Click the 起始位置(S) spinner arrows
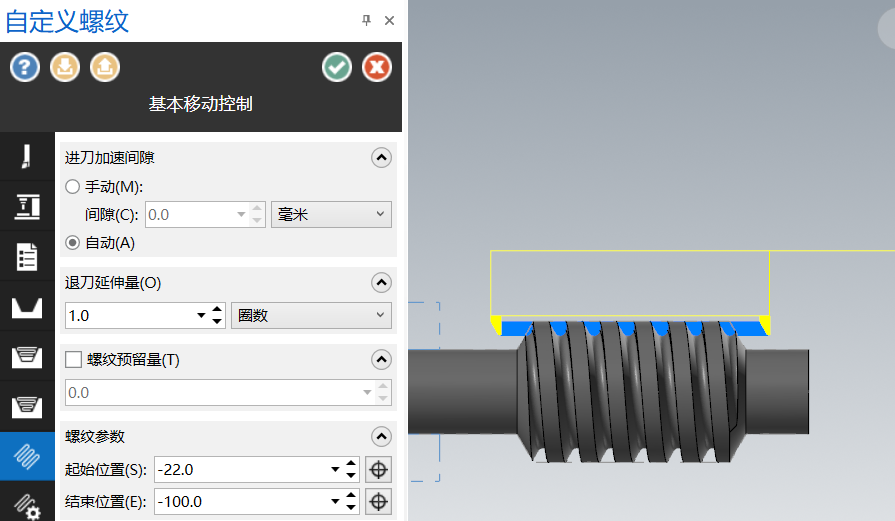 tap(351, 470)
